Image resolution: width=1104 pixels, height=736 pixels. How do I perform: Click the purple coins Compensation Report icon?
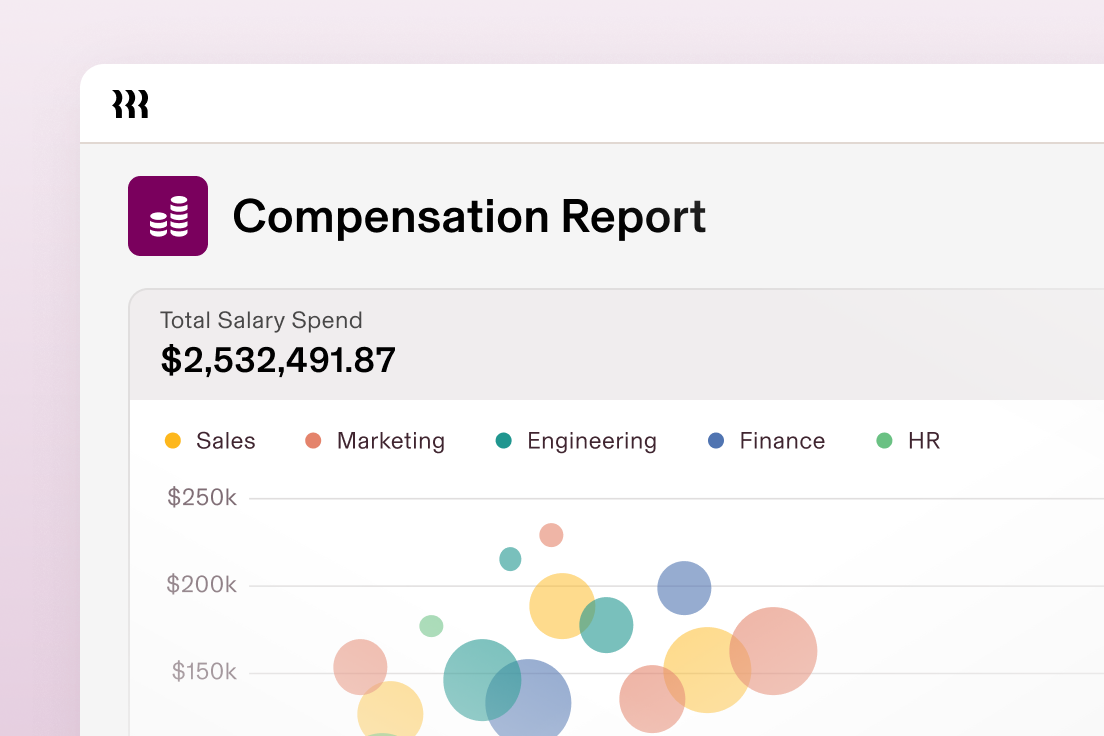click(168, 215)
